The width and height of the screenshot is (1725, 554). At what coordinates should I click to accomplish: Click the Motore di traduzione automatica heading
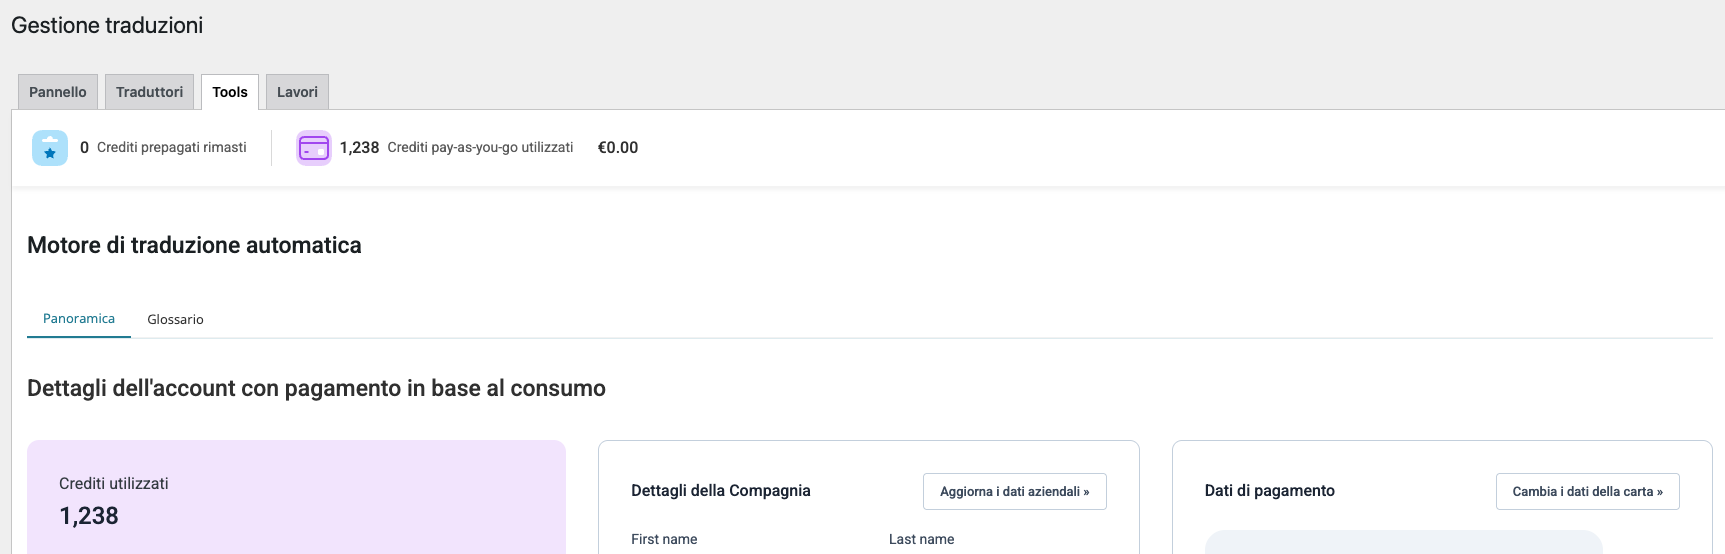point(194,246)
